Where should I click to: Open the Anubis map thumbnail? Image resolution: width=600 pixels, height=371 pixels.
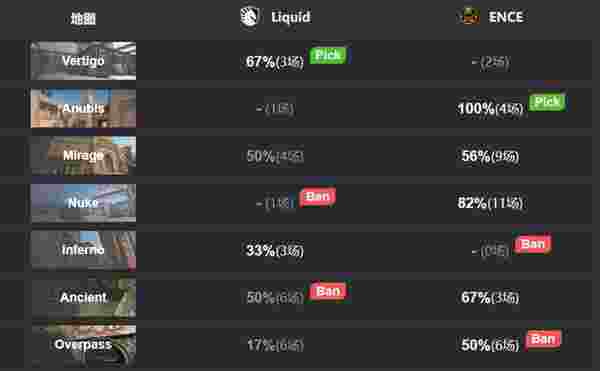click(x=83, y=108)
